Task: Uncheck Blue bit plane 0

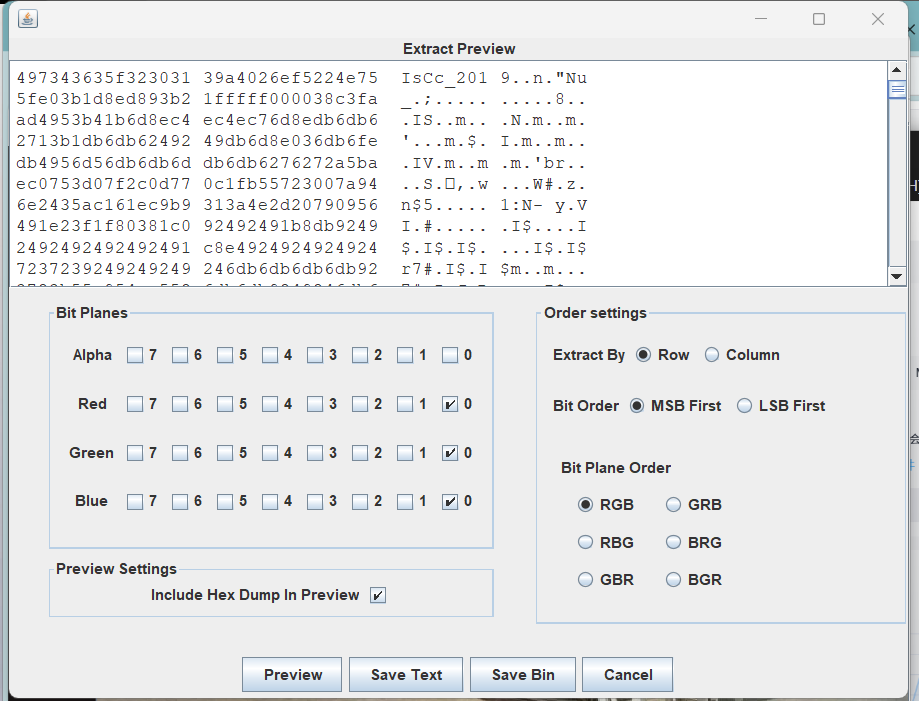Action: pos(450,501)
